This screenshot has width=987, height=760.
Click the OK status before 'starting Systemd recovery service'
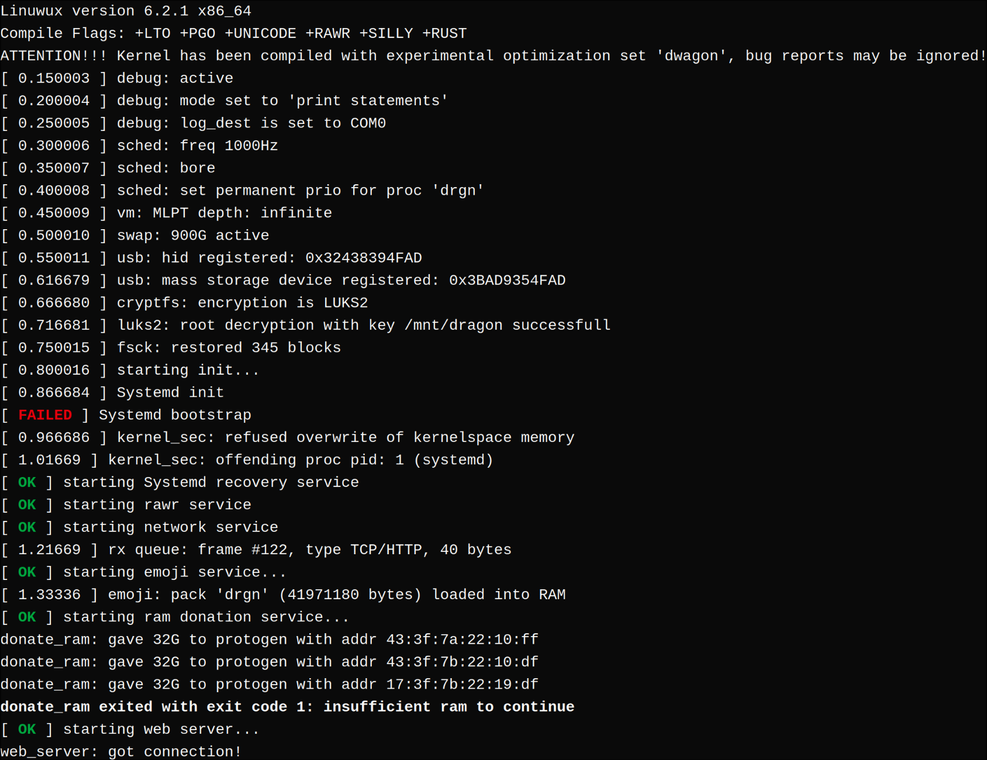27,482
